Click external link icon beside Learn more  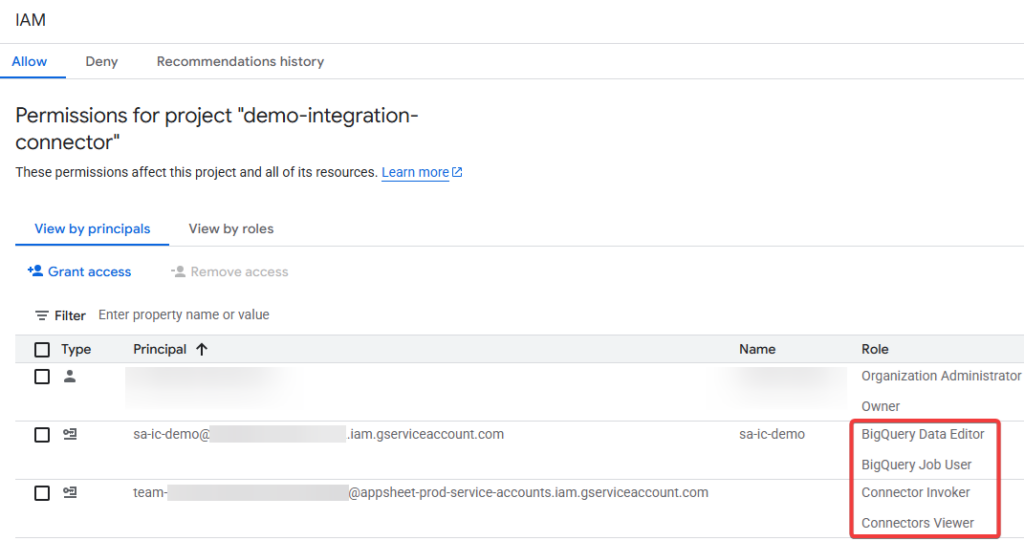pyautogui.click(x=457, y=172)
